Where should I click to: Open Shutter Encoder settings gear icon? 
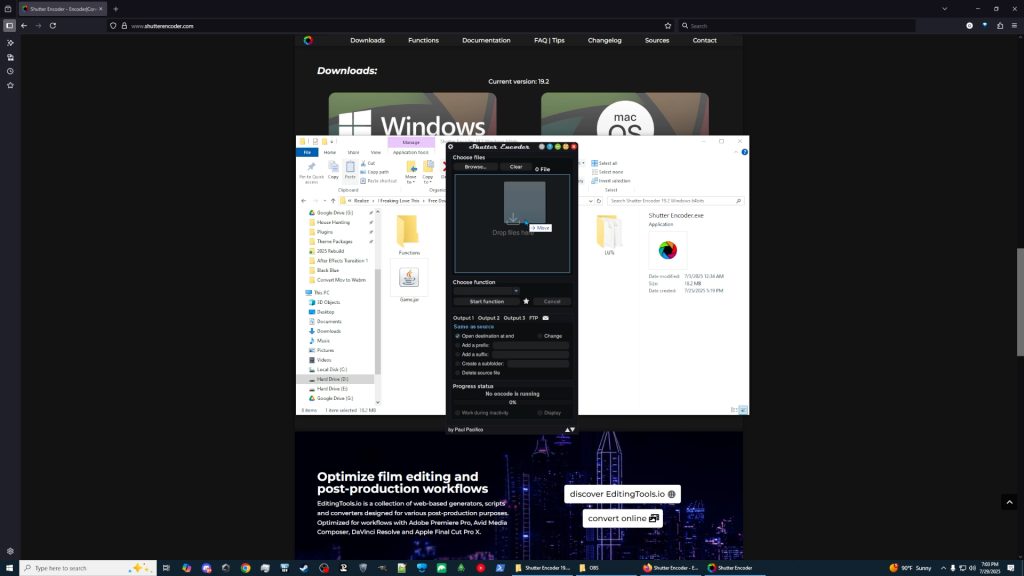(451, 147)
